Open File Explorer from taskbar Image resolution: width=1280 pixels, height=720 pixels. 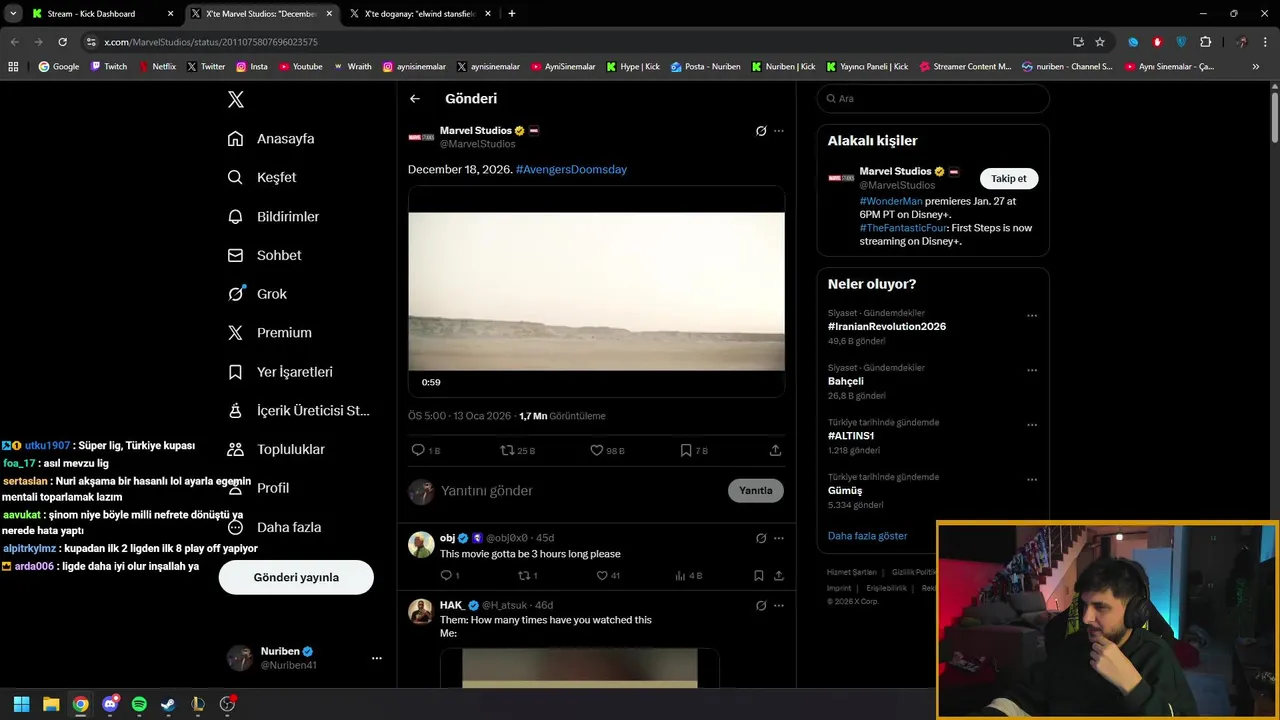(x=51, y=704)
